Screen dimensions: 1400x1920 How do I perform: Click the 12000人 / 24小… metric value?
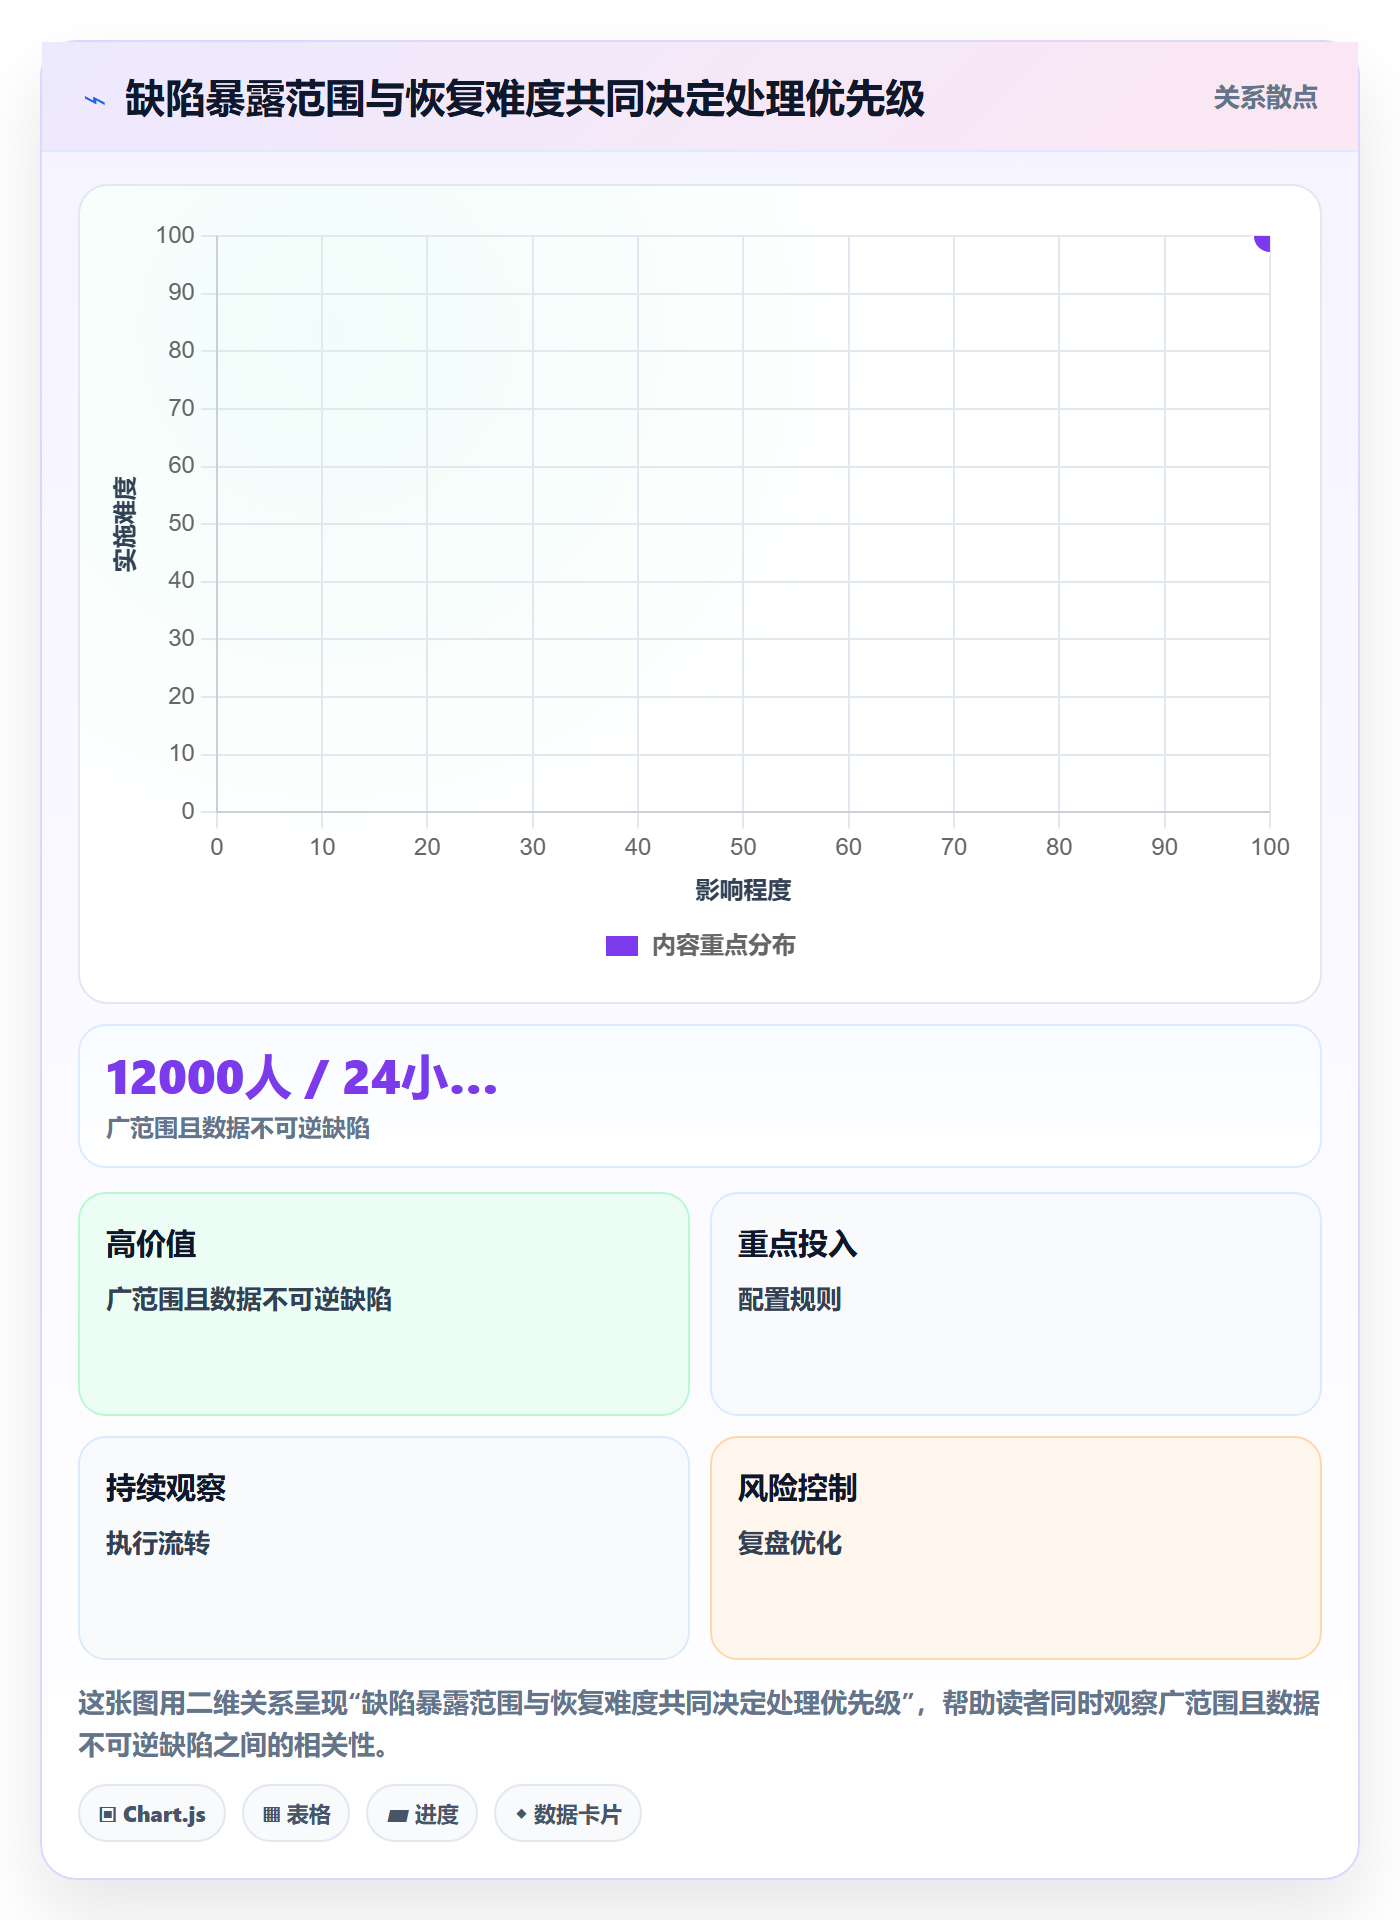(302, 1078)
